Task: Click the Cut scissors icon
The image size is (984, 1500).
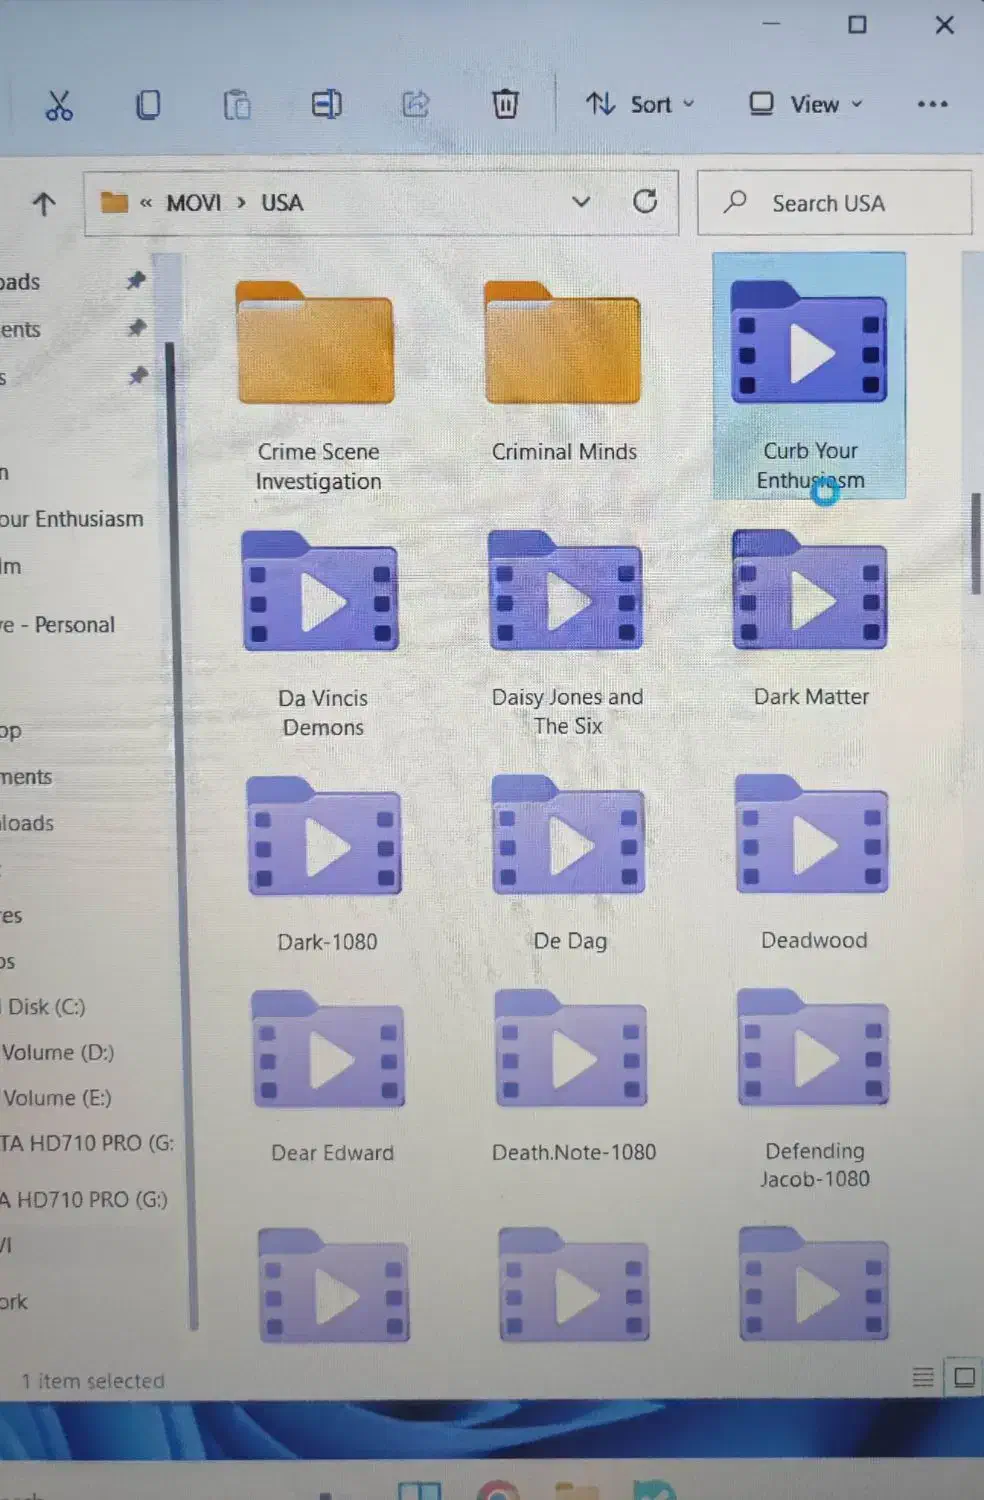Action: point(59,105)
